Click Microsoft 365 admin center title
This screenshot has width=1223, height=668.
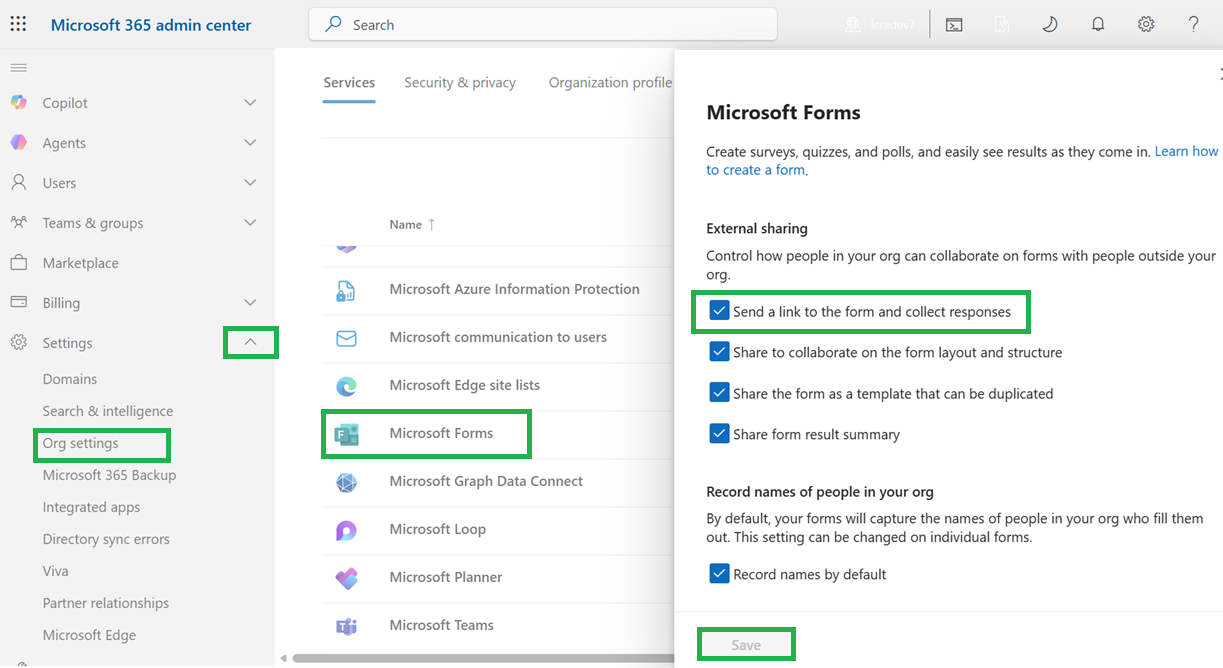(151, 25)
